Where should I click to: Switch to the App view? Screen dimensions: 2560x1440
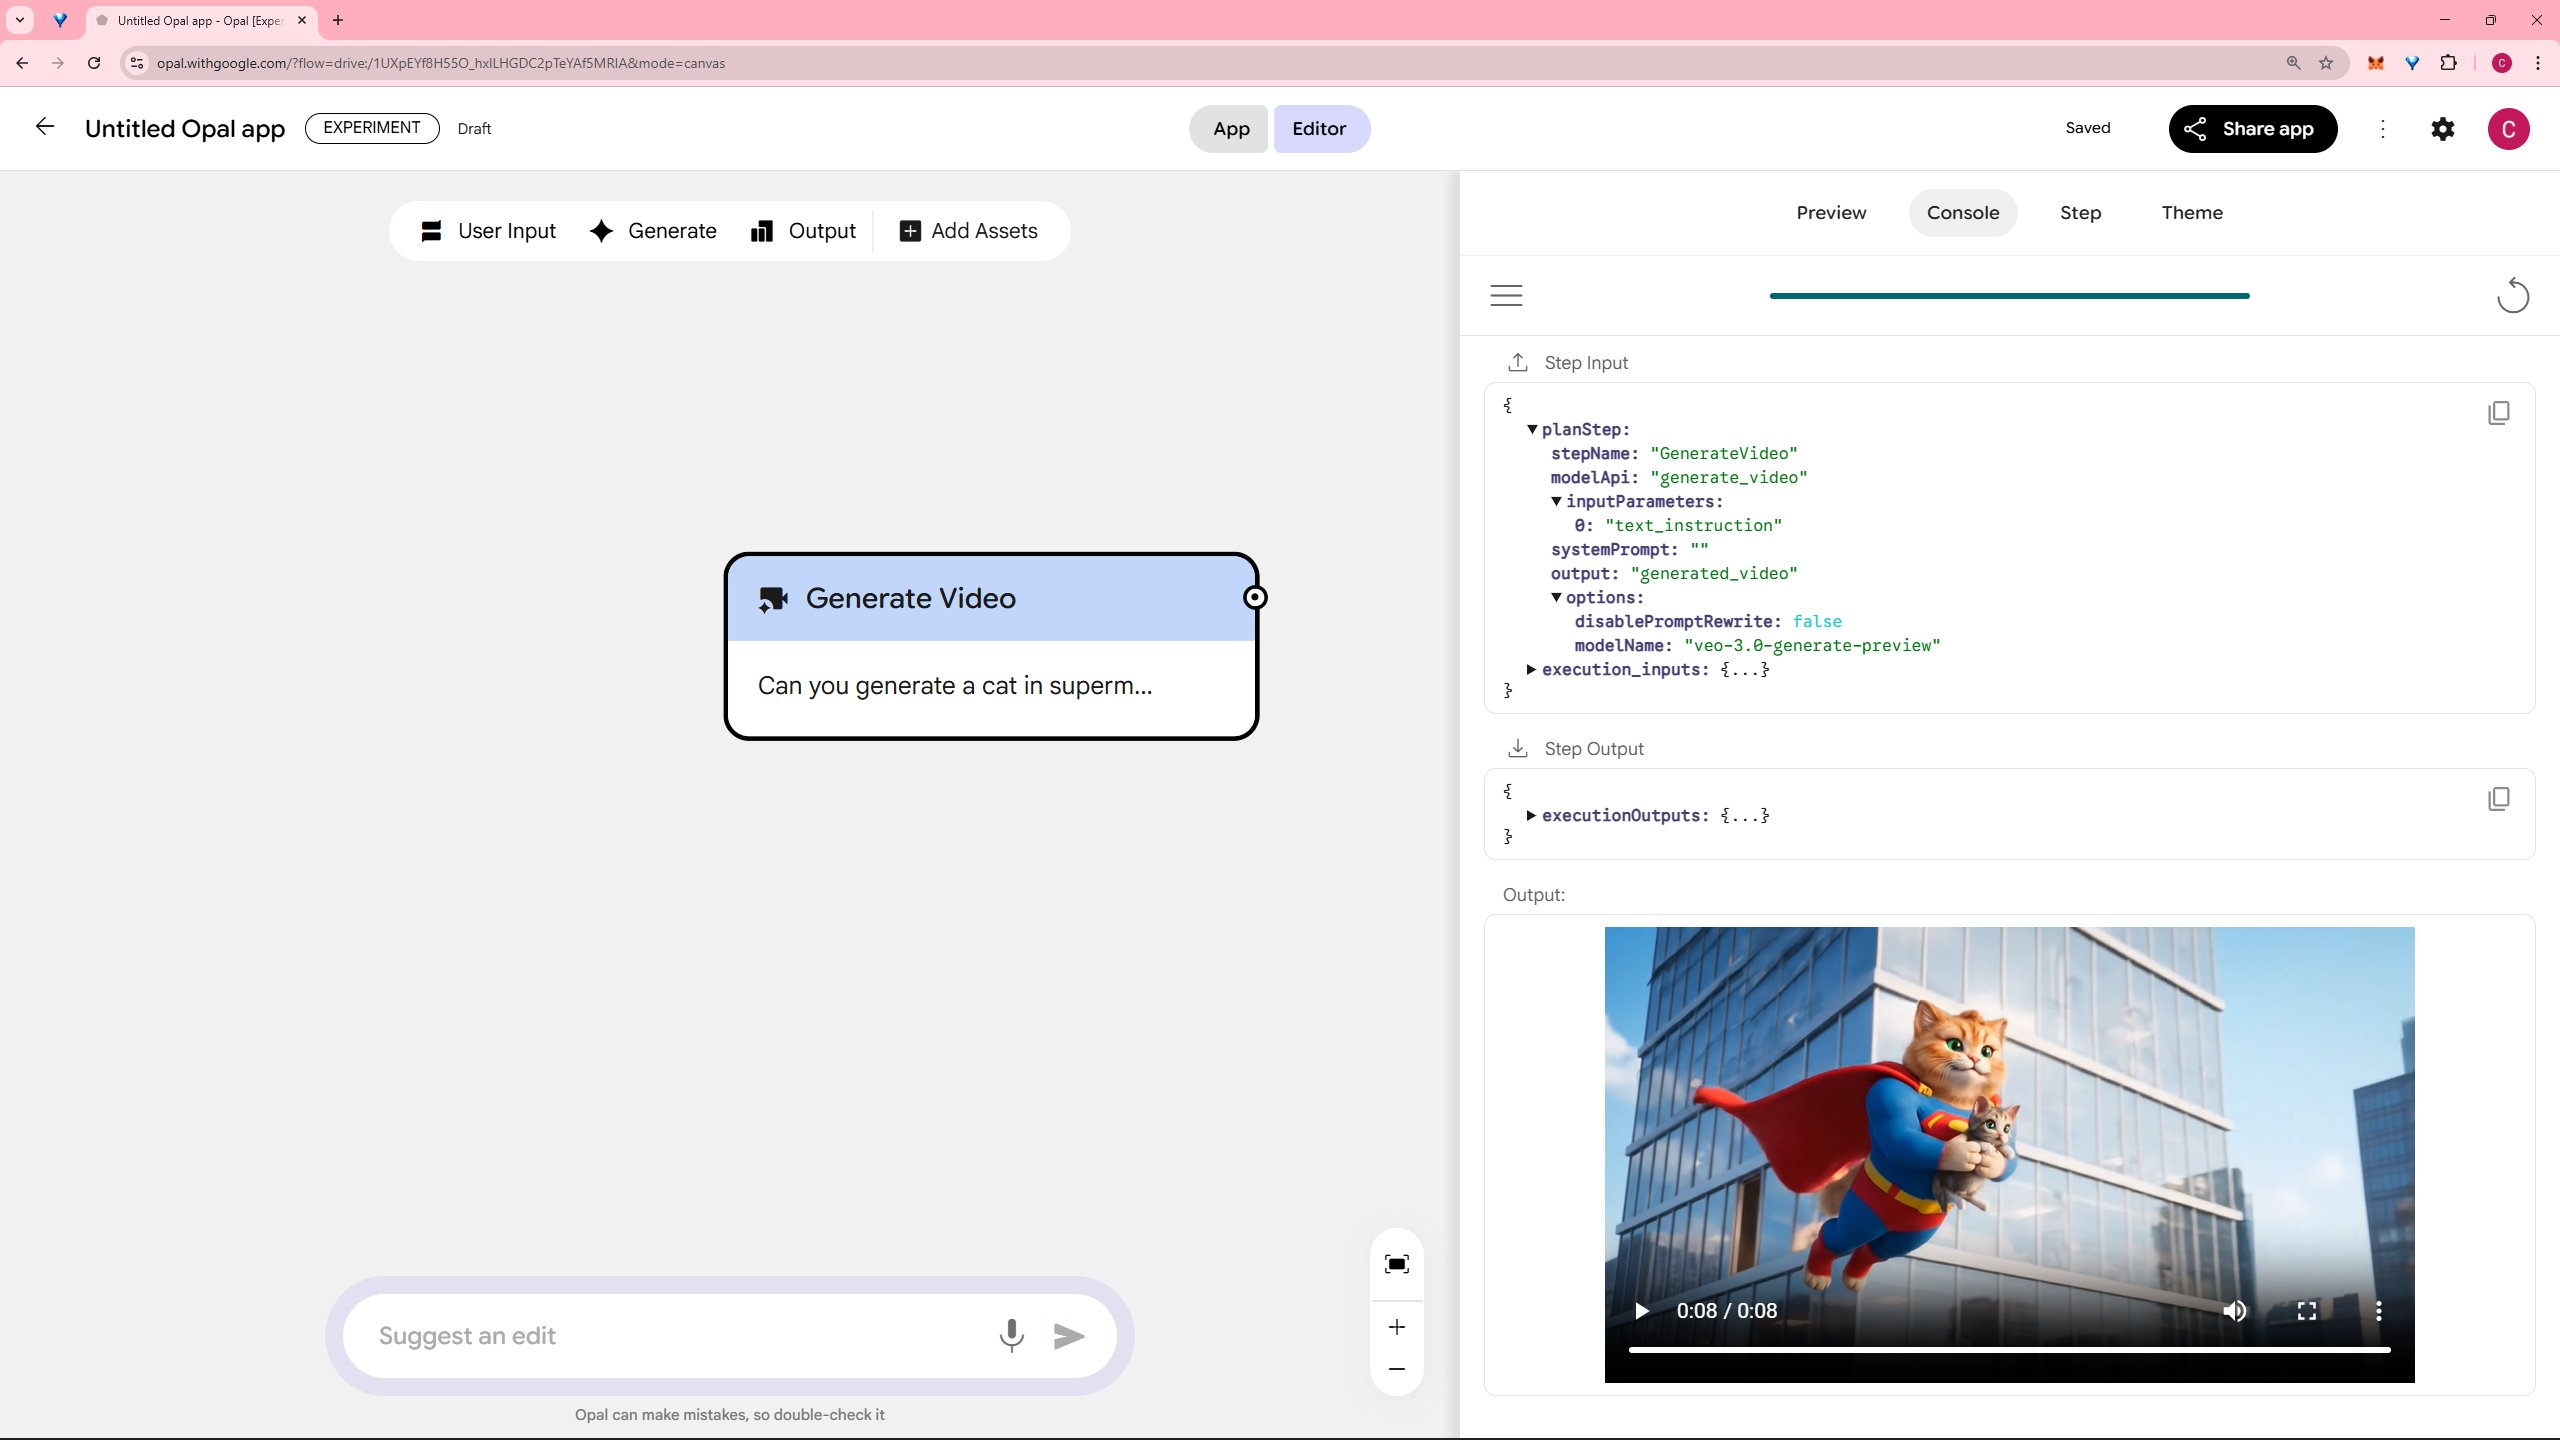click(x=1230, y=129)
